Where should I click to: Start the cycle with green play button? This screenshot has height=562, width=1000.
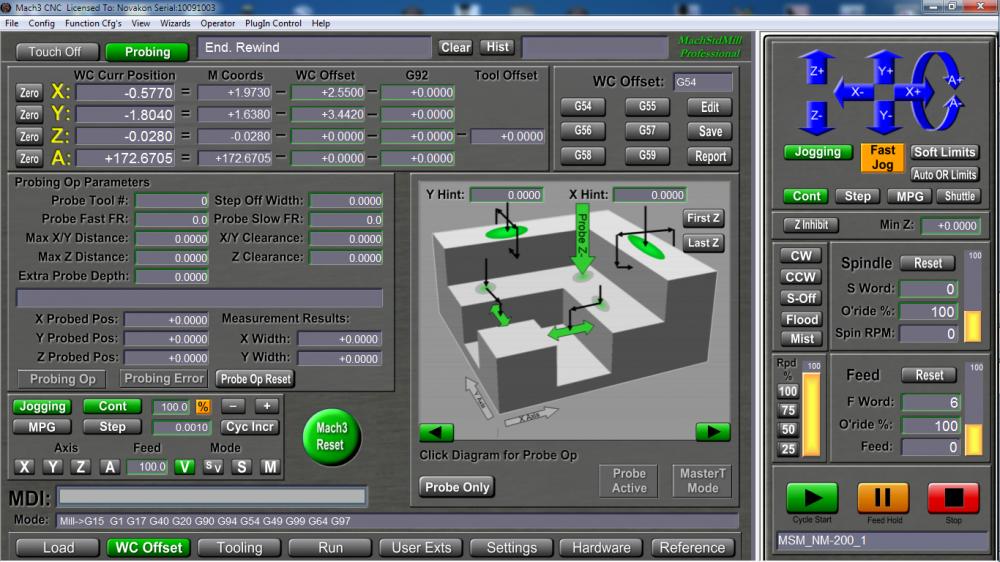coord(812,498)
